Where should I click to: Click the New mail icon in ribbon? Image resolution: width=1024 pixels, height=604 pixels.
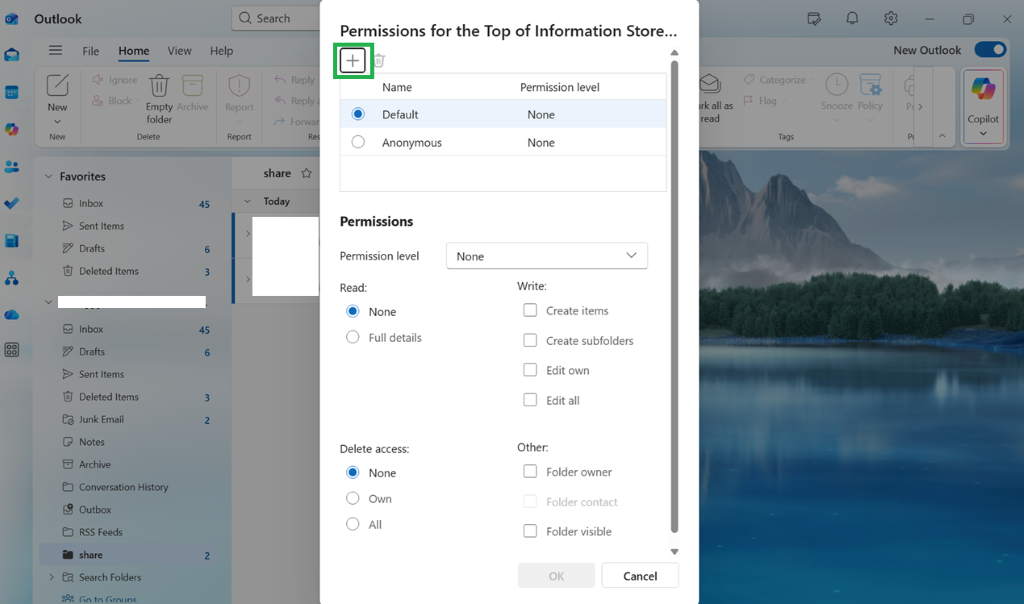point(57,85)
